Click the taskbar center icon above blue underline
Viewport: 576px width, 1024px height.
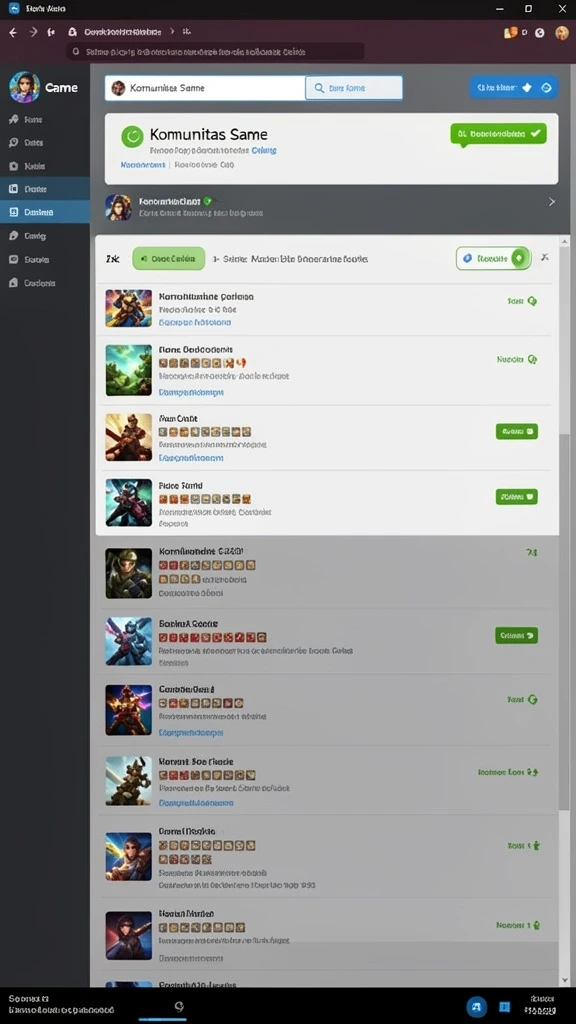pyautogui.click(x=179, y=1006)
